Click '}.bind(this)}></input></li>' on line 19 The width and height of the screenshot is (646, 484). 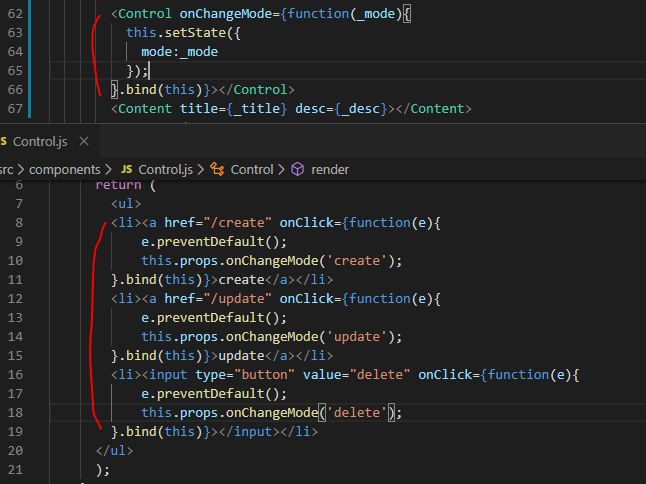point(214,431)
